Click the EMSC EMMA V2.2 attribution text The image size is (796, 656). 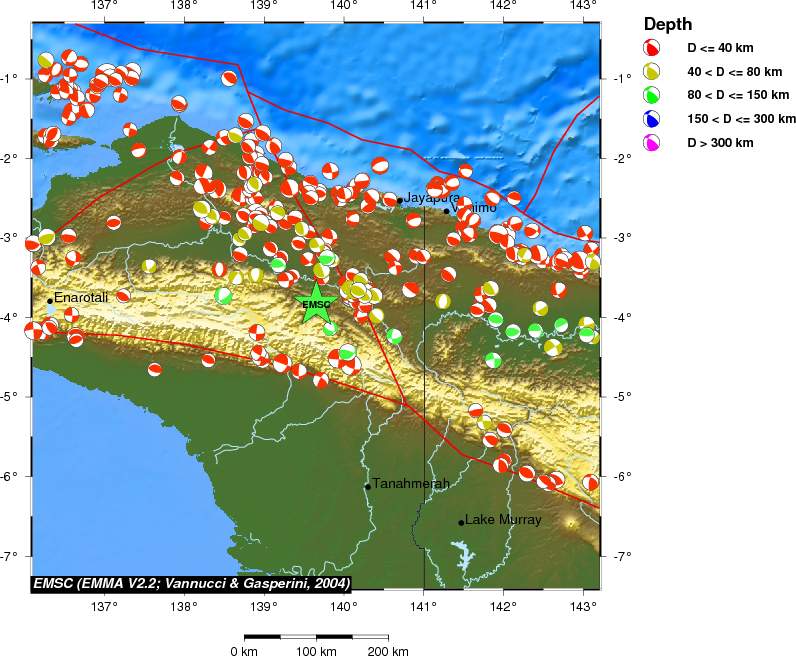191,583
